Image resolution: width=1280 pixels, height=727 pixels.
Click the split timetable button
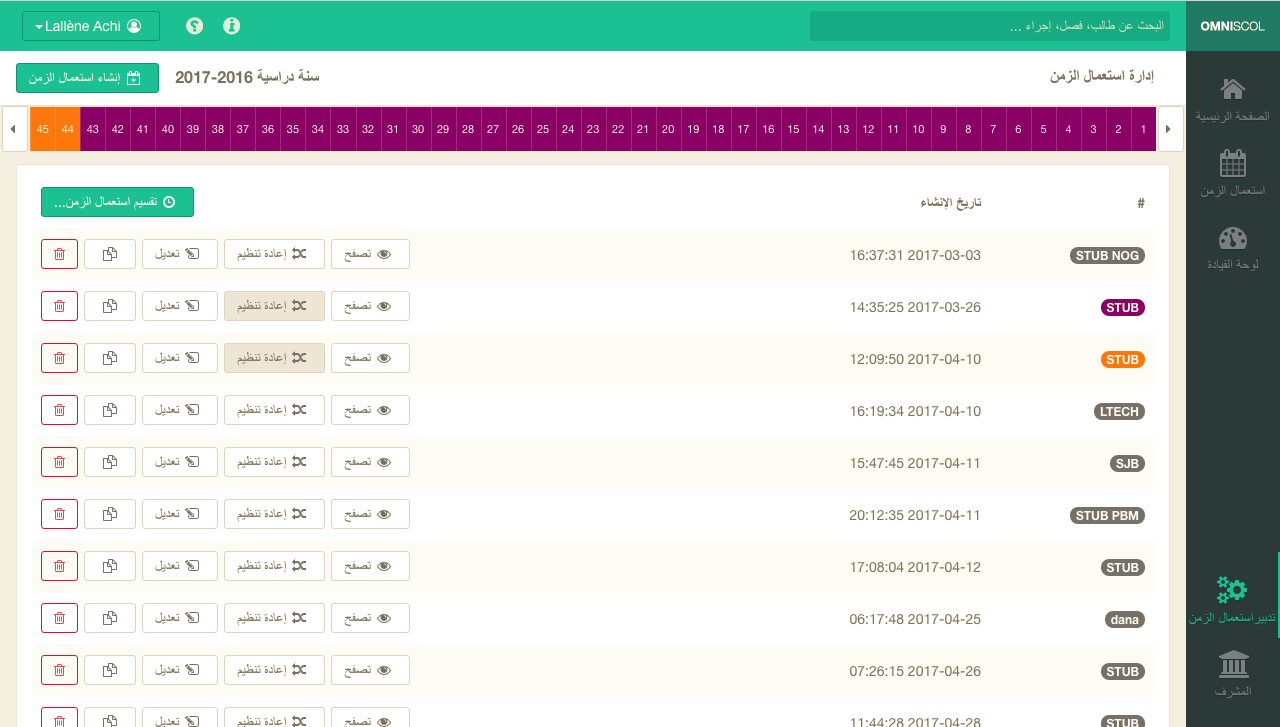click(x=117, y=202)
